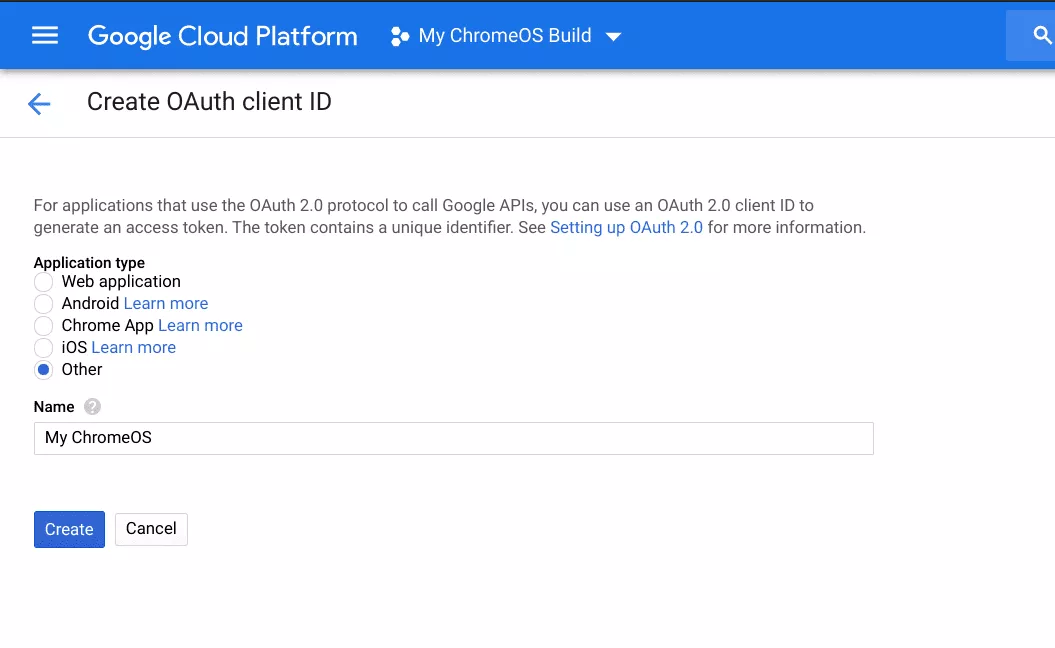Open Learn more link beside Android
This screenshot has height=648, width=1055.
pyautogui.click(x=166, y=304)
